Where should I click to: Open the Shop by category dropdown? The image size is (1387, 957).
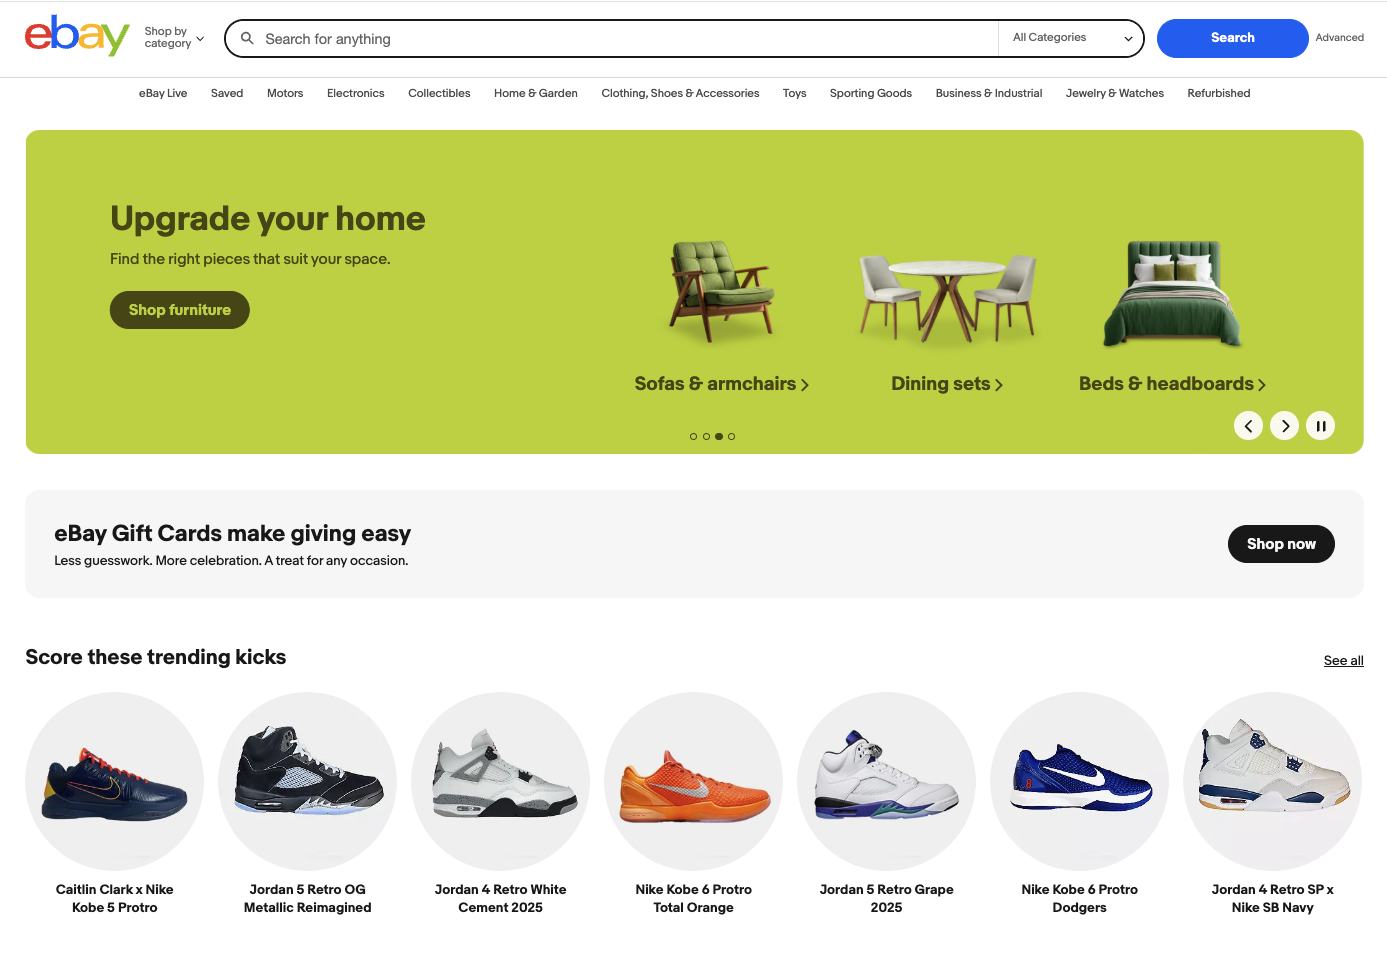click(174, 38)
